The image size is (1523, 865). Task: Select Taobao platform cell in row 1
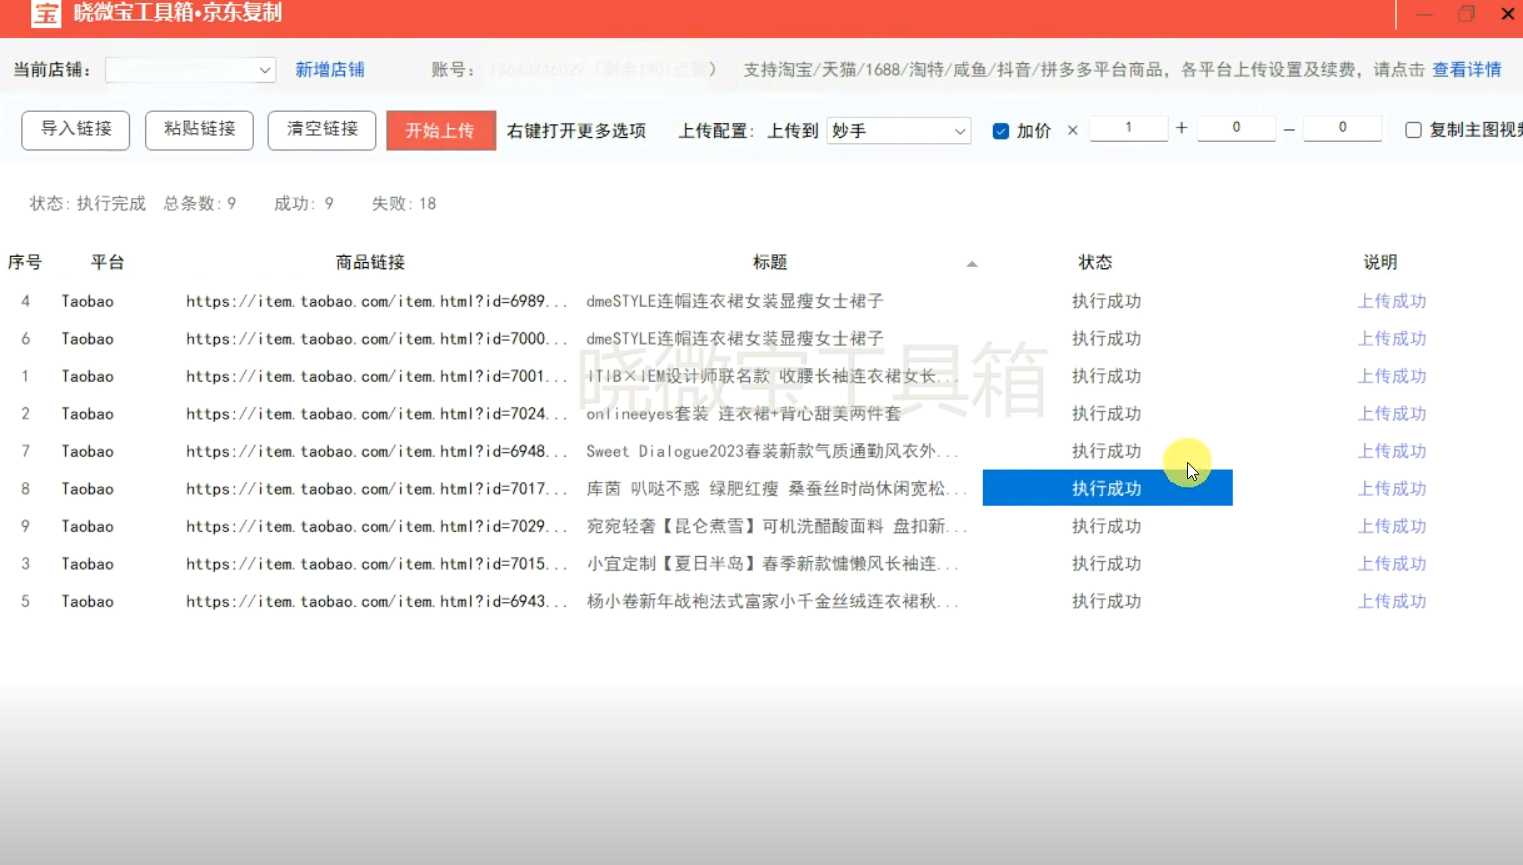87,376
